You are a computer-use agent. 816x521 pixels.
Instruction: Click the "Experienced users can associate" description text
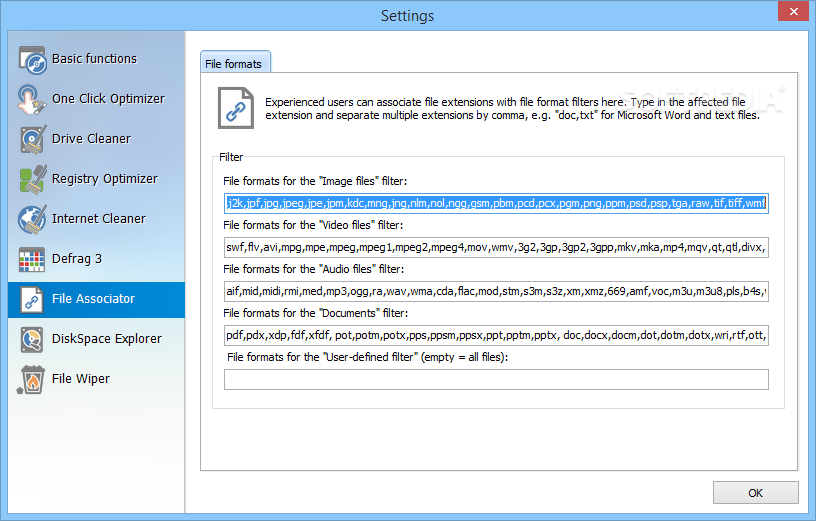click(x=513, y=109)
